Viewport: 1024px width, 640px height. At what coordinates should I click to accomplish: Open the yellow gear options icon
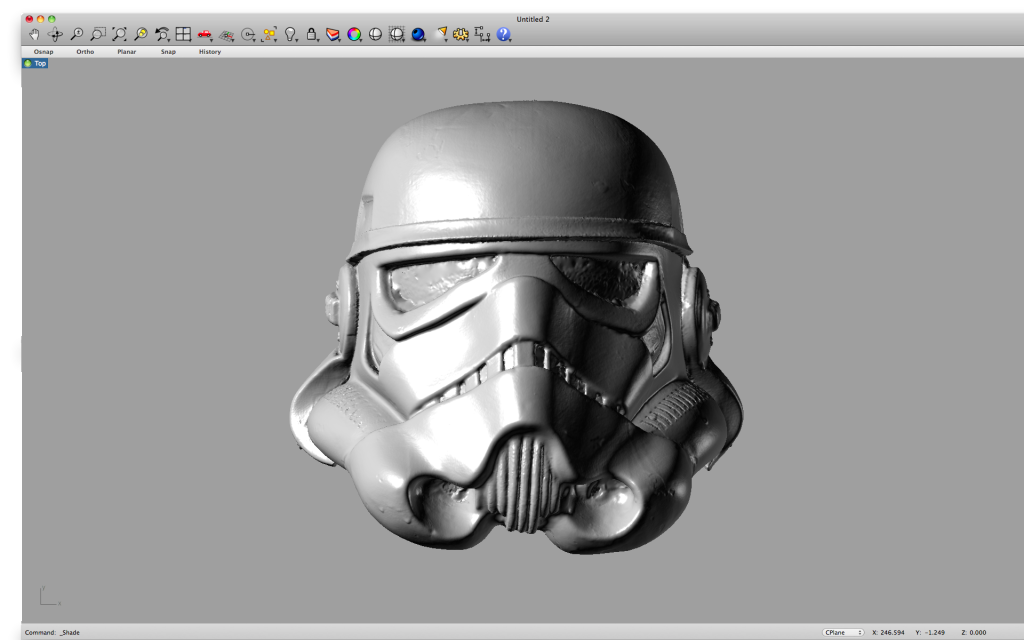pos(461,34)
